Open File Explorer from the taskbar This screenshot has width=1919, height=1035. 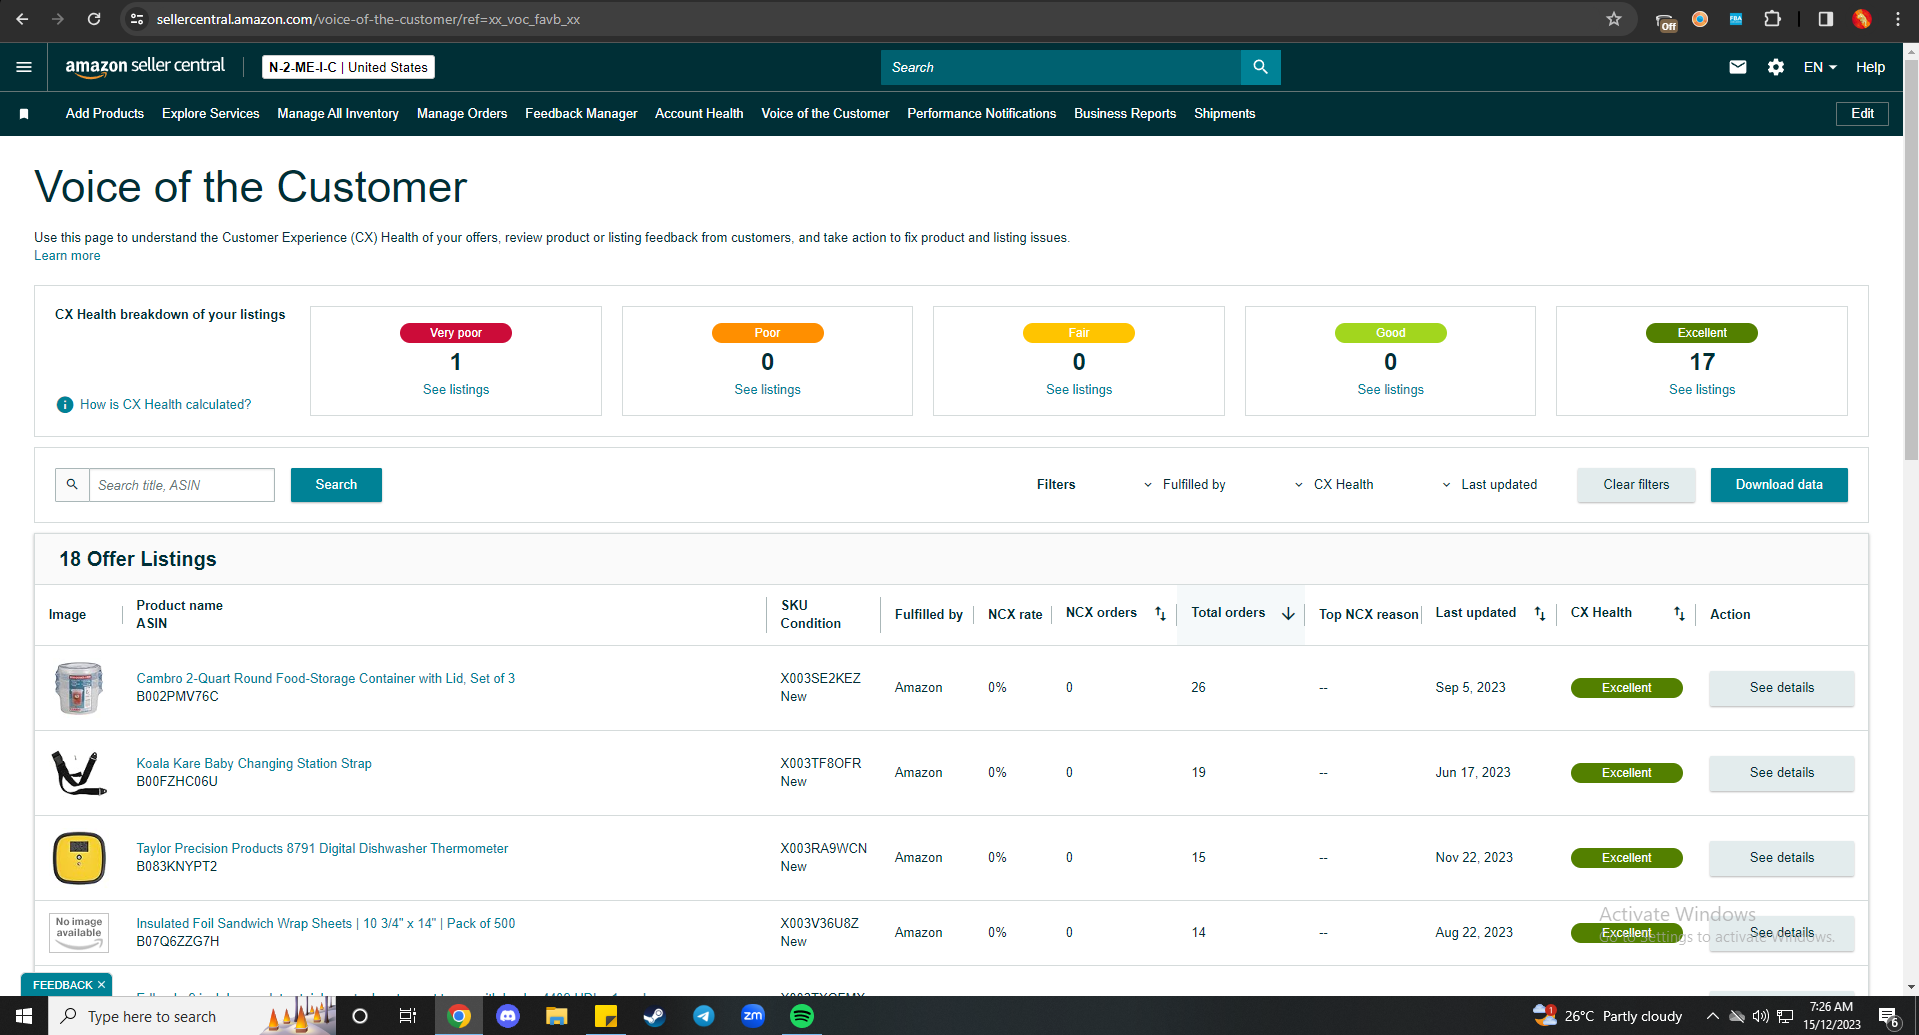557,1016
